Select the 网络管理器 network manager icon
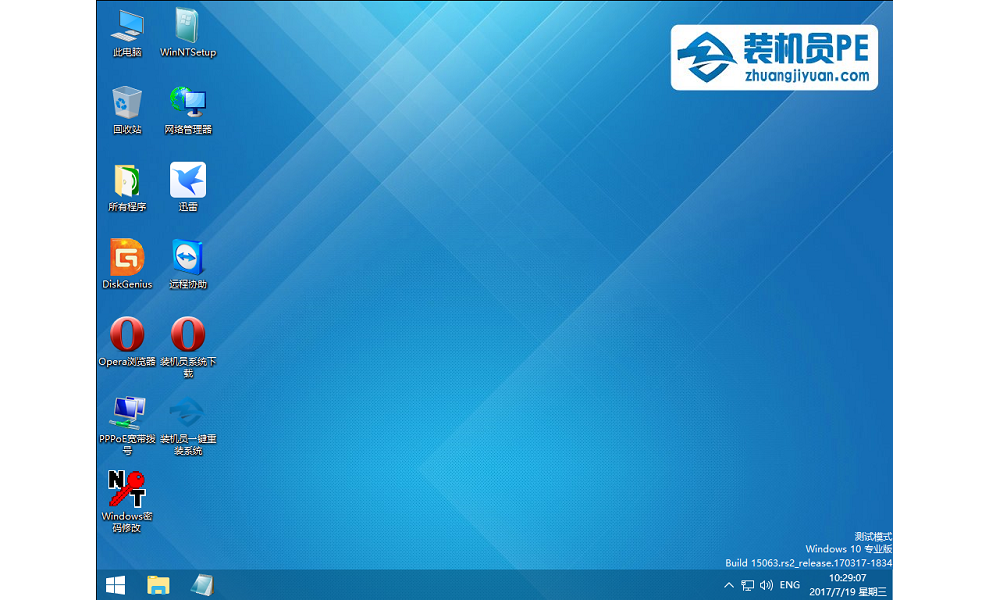Viewport: 990px width, 600px height. coord(188,104)
